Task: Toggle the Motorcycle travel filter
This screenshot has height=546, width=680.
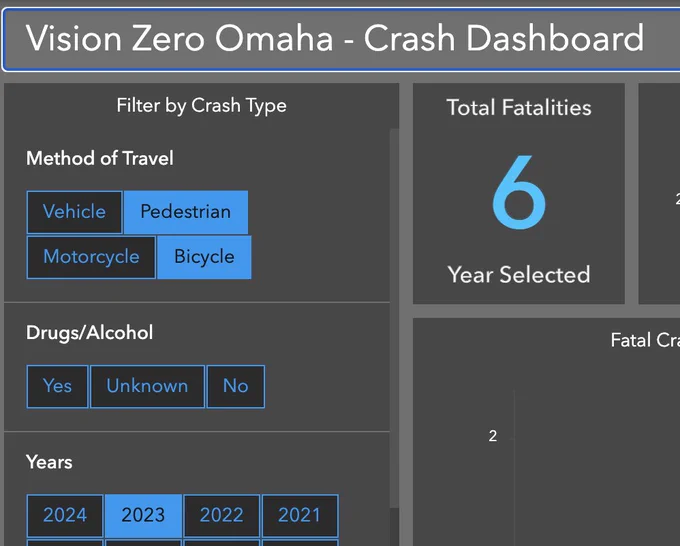Action: pyautogui.click(x=91, y=257)
